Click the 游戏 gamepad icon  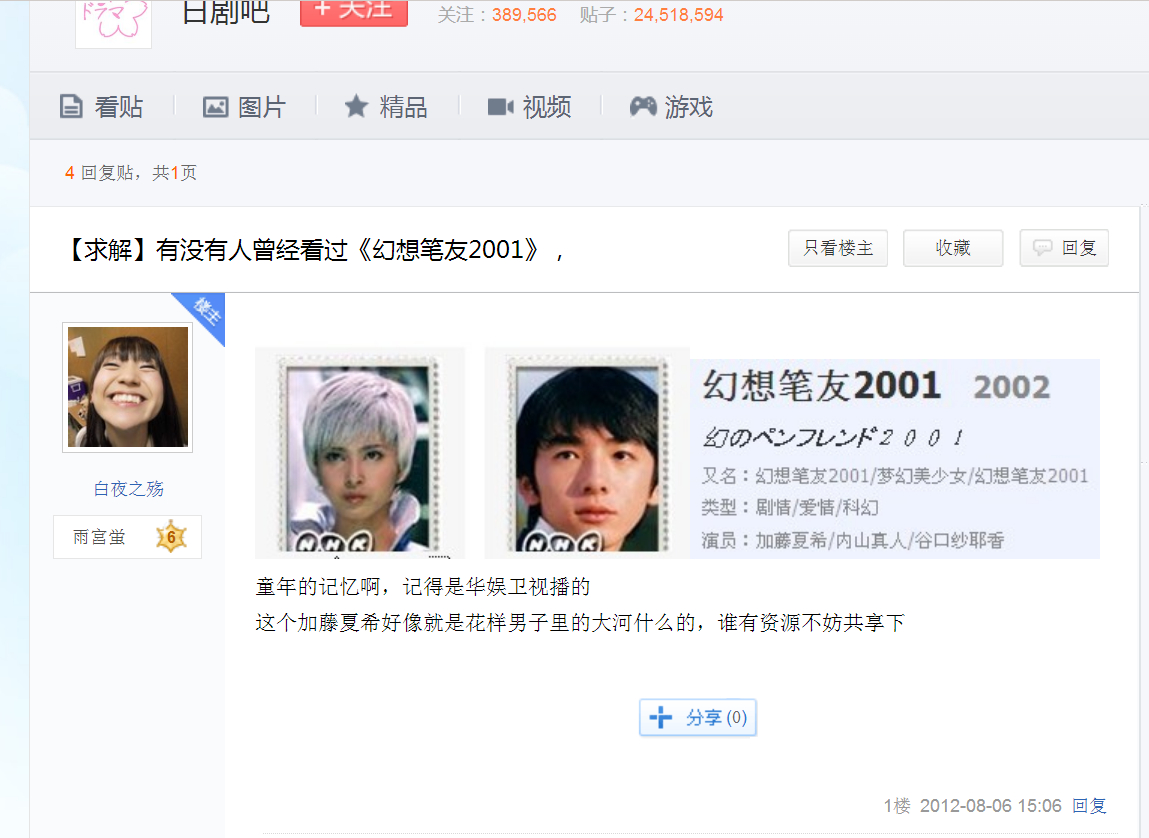(643, 106)
